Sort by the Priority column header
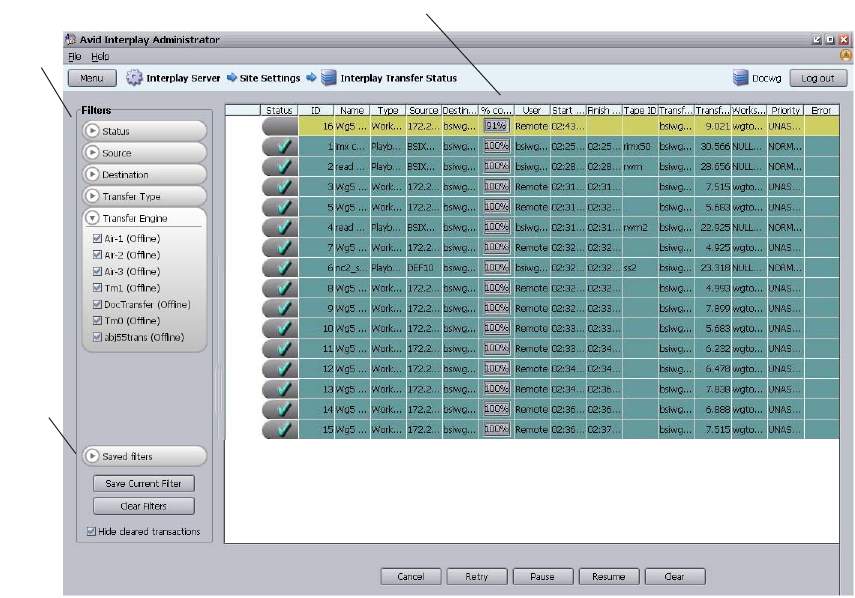The image size is (855, 598). tap(786, 110)
